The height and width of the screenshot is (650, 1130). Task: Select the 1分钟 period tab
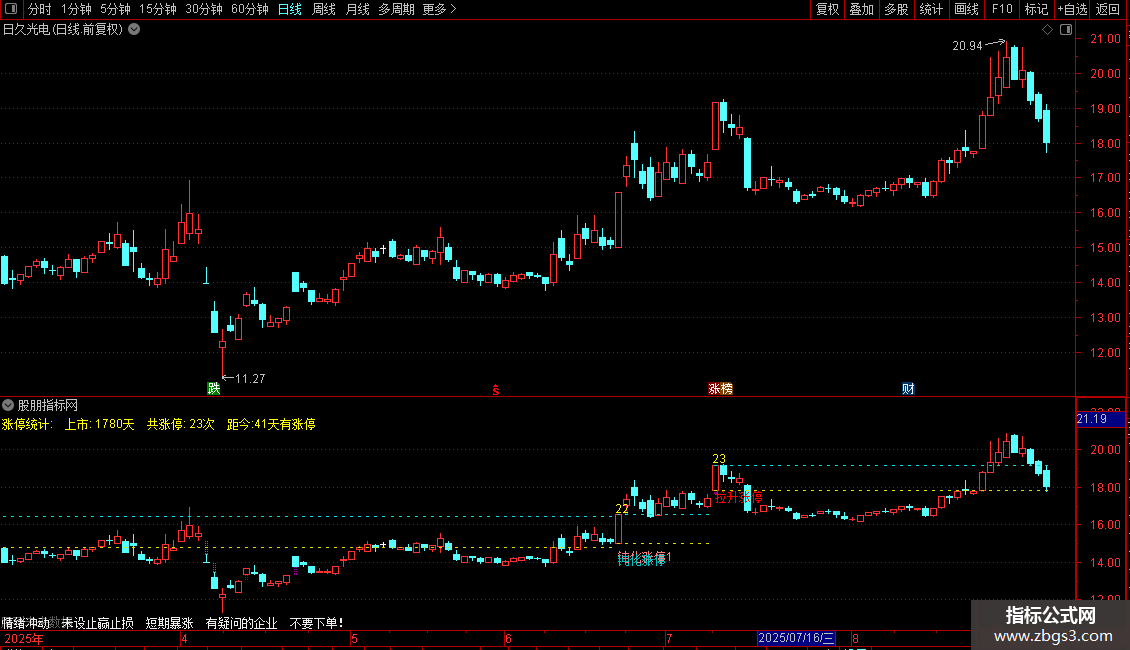(x=76, y=9)
